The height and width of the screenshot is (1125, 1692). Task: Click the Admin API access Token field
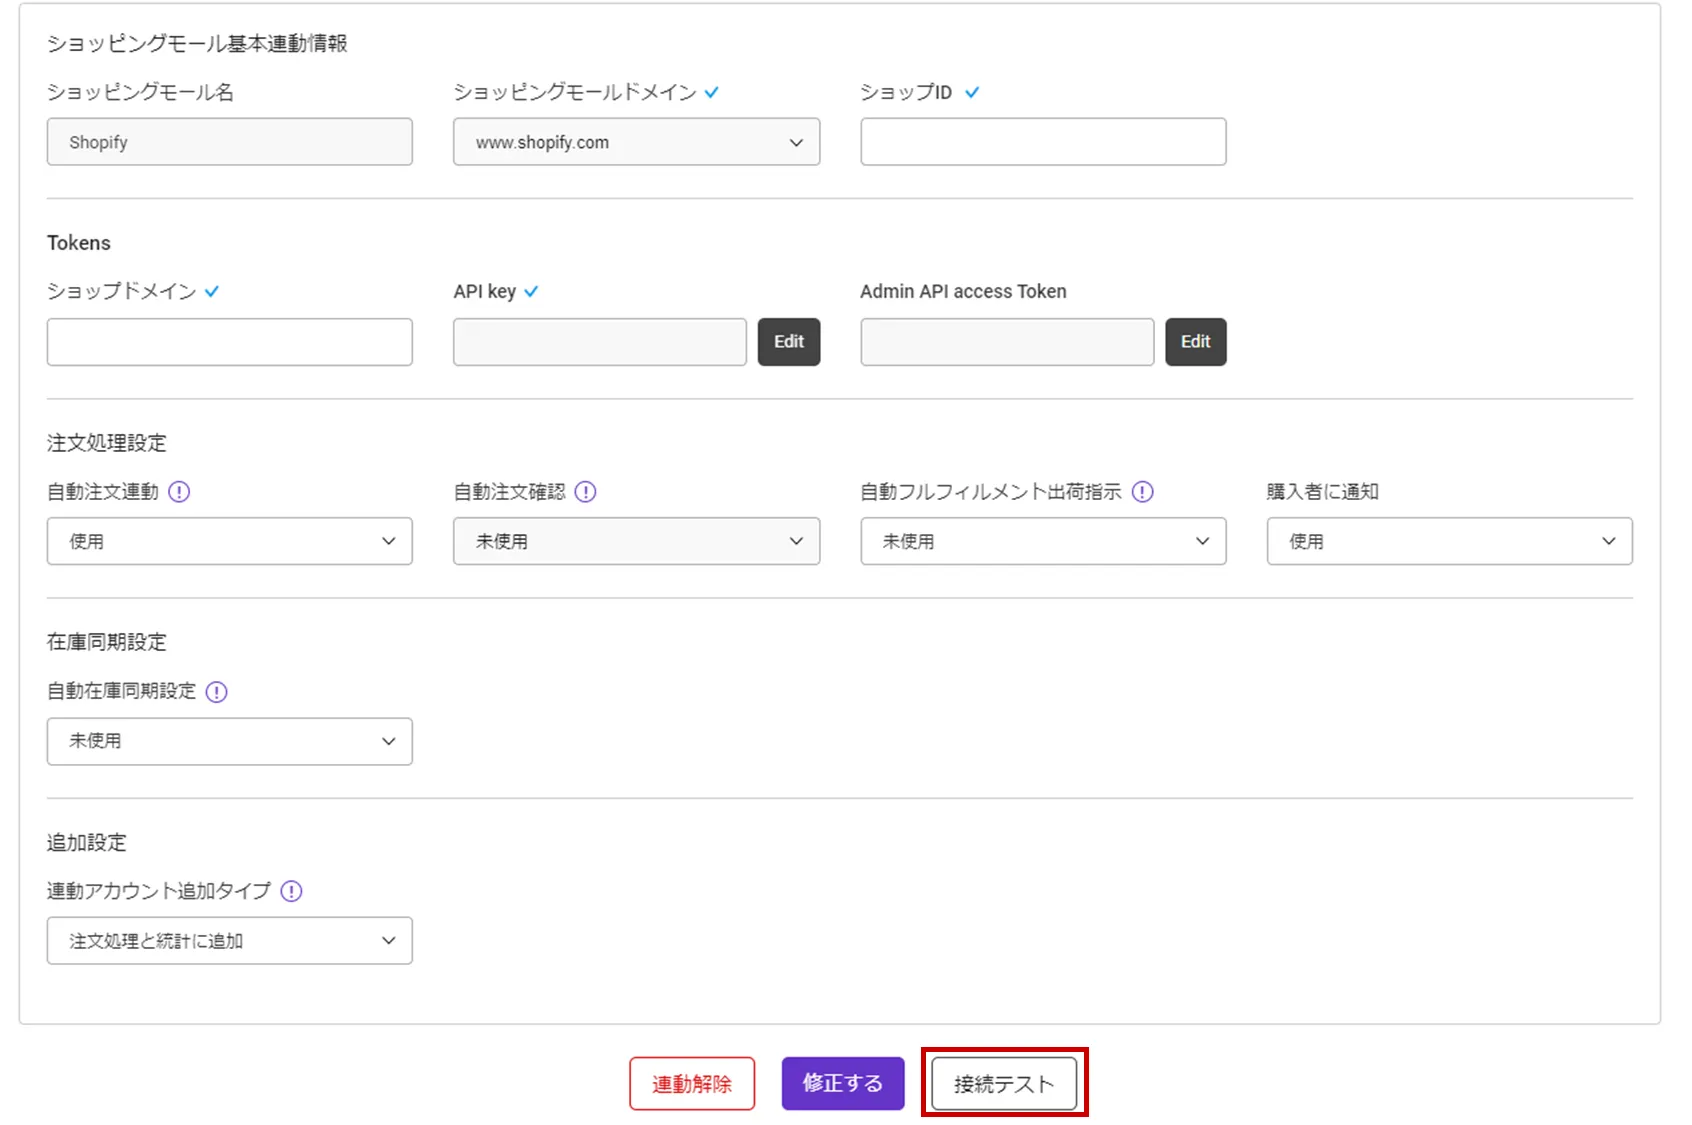coord(1007,342)
